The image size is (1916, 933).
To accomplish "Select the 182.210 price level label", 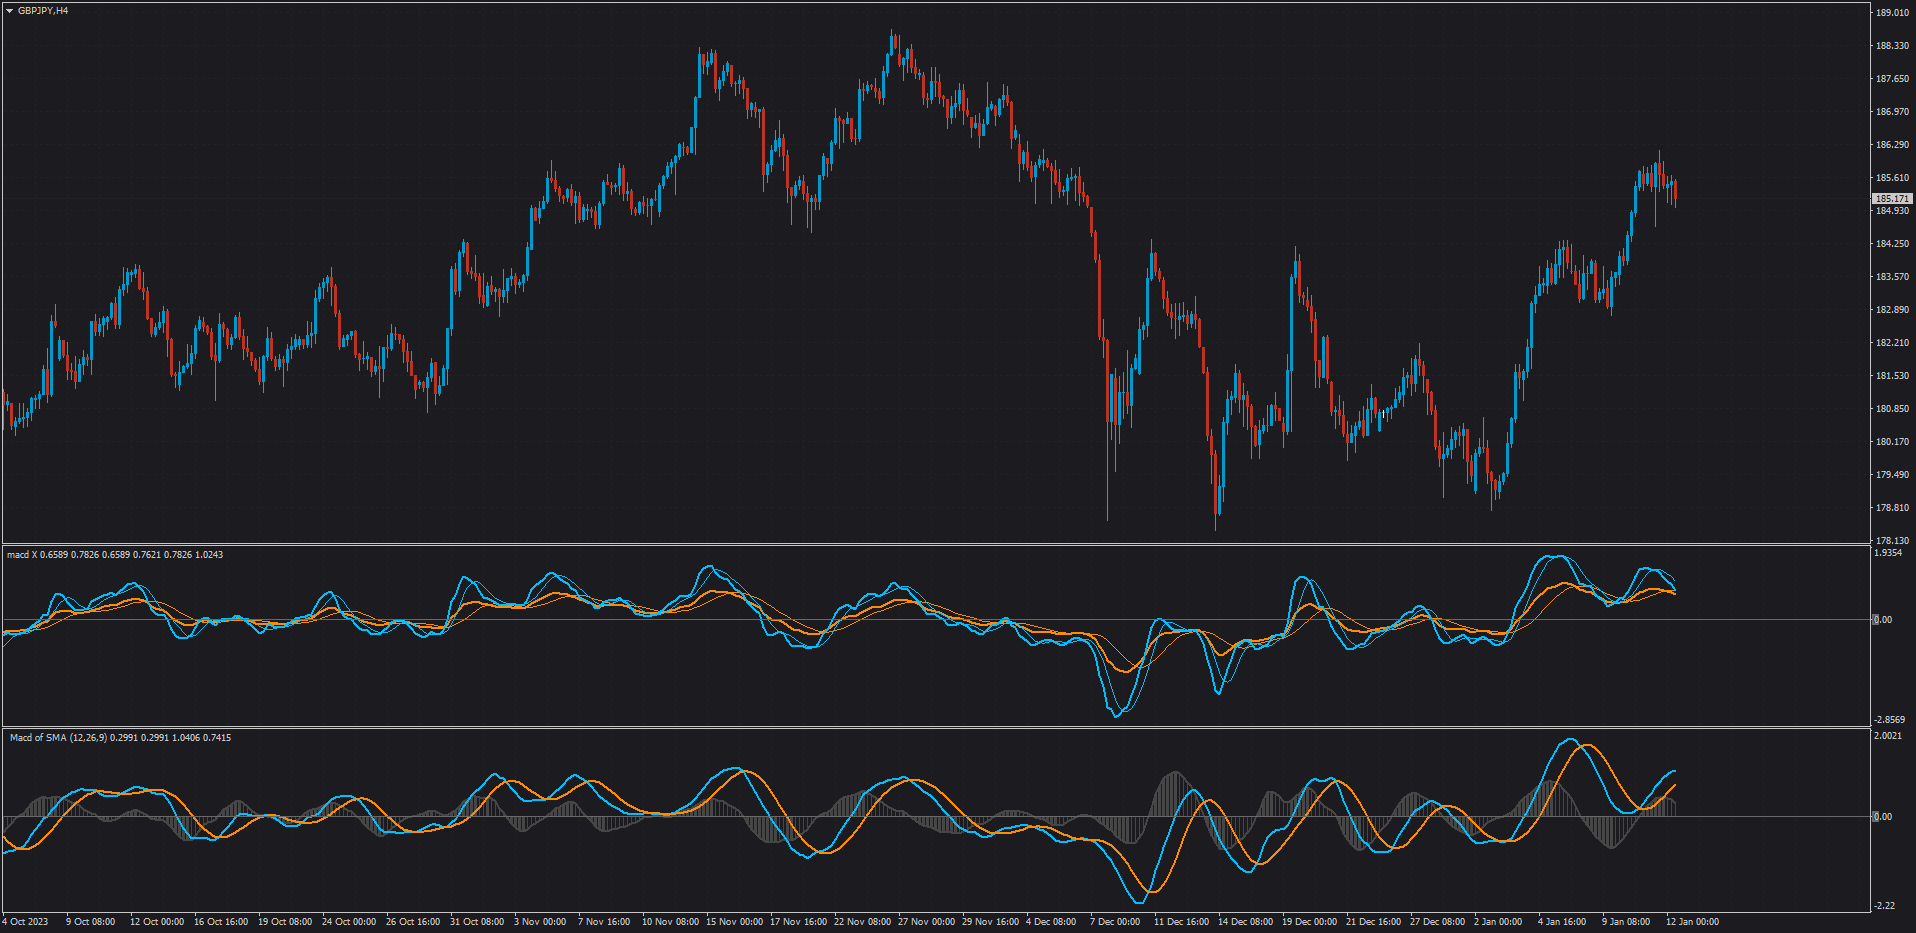I will 1892,343.
